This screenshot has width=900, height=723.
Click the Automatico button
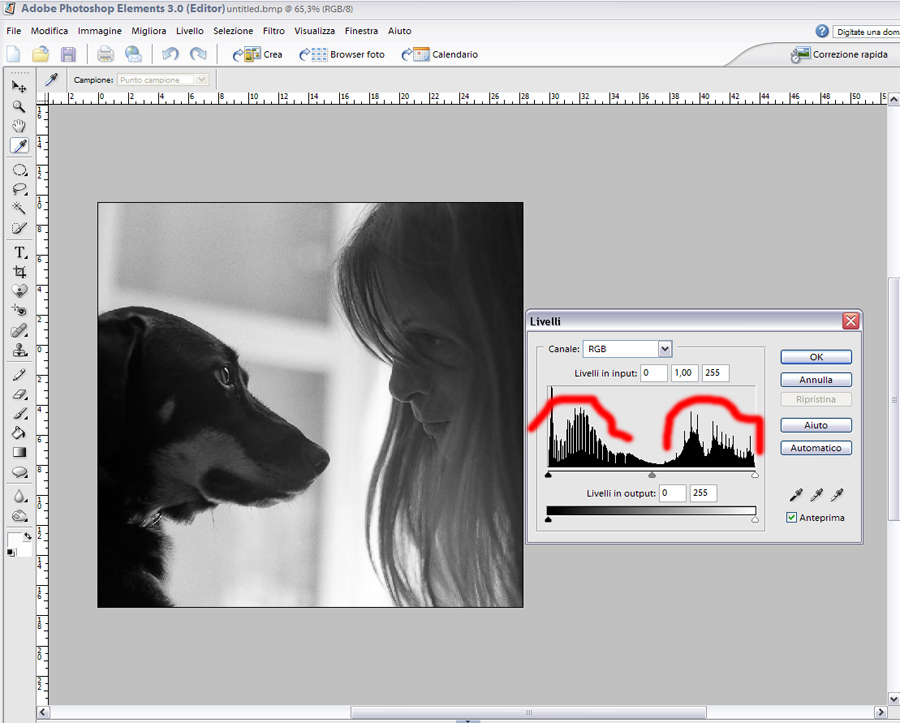816,448
